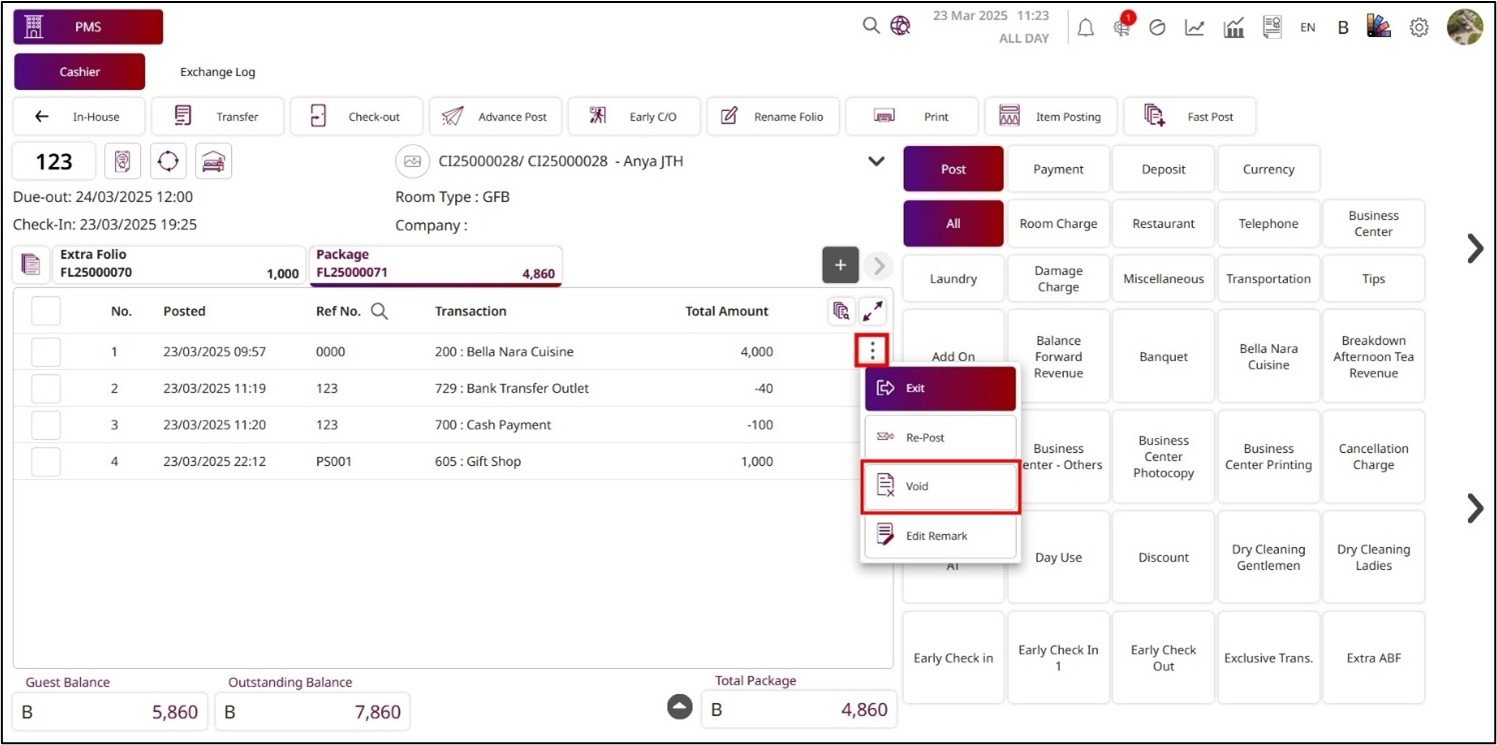
Task: Collapse balance panel with round up-arrow button
Action: (680, 707)
